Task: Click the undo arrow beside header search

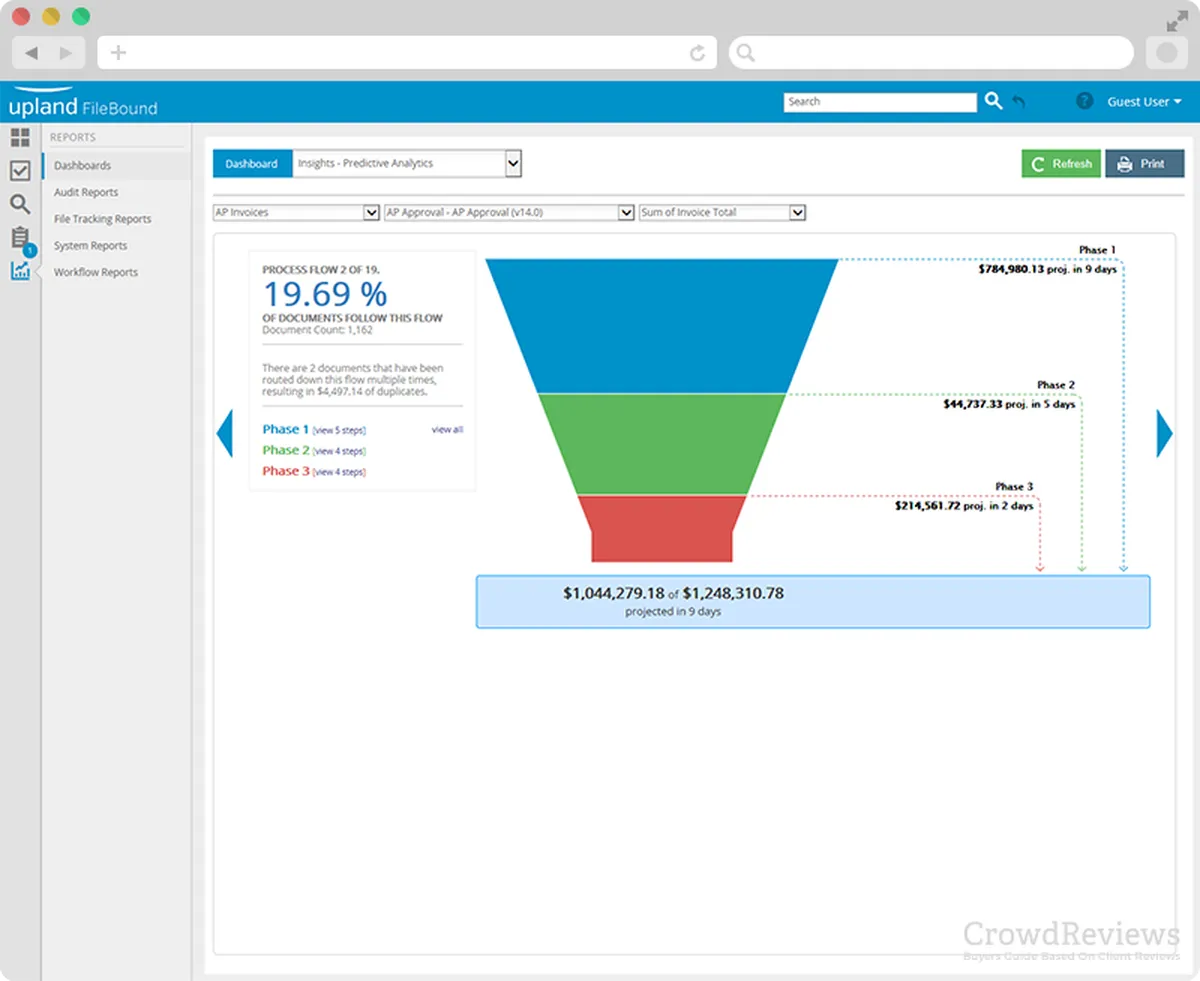Action: pyautogui.click(x=1019, y=102)
